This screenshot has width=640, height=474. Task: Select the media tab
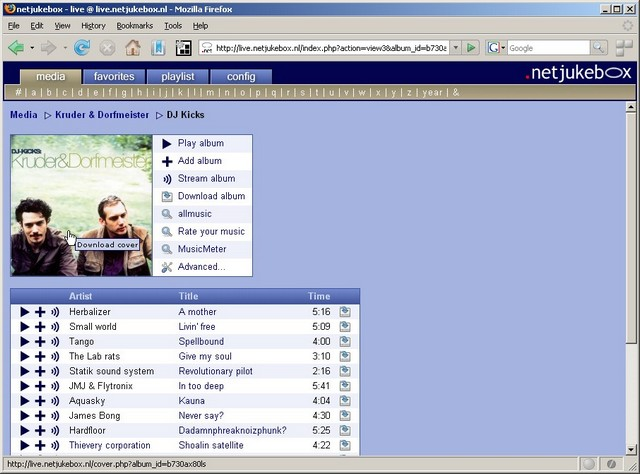(x=51, y=77)
